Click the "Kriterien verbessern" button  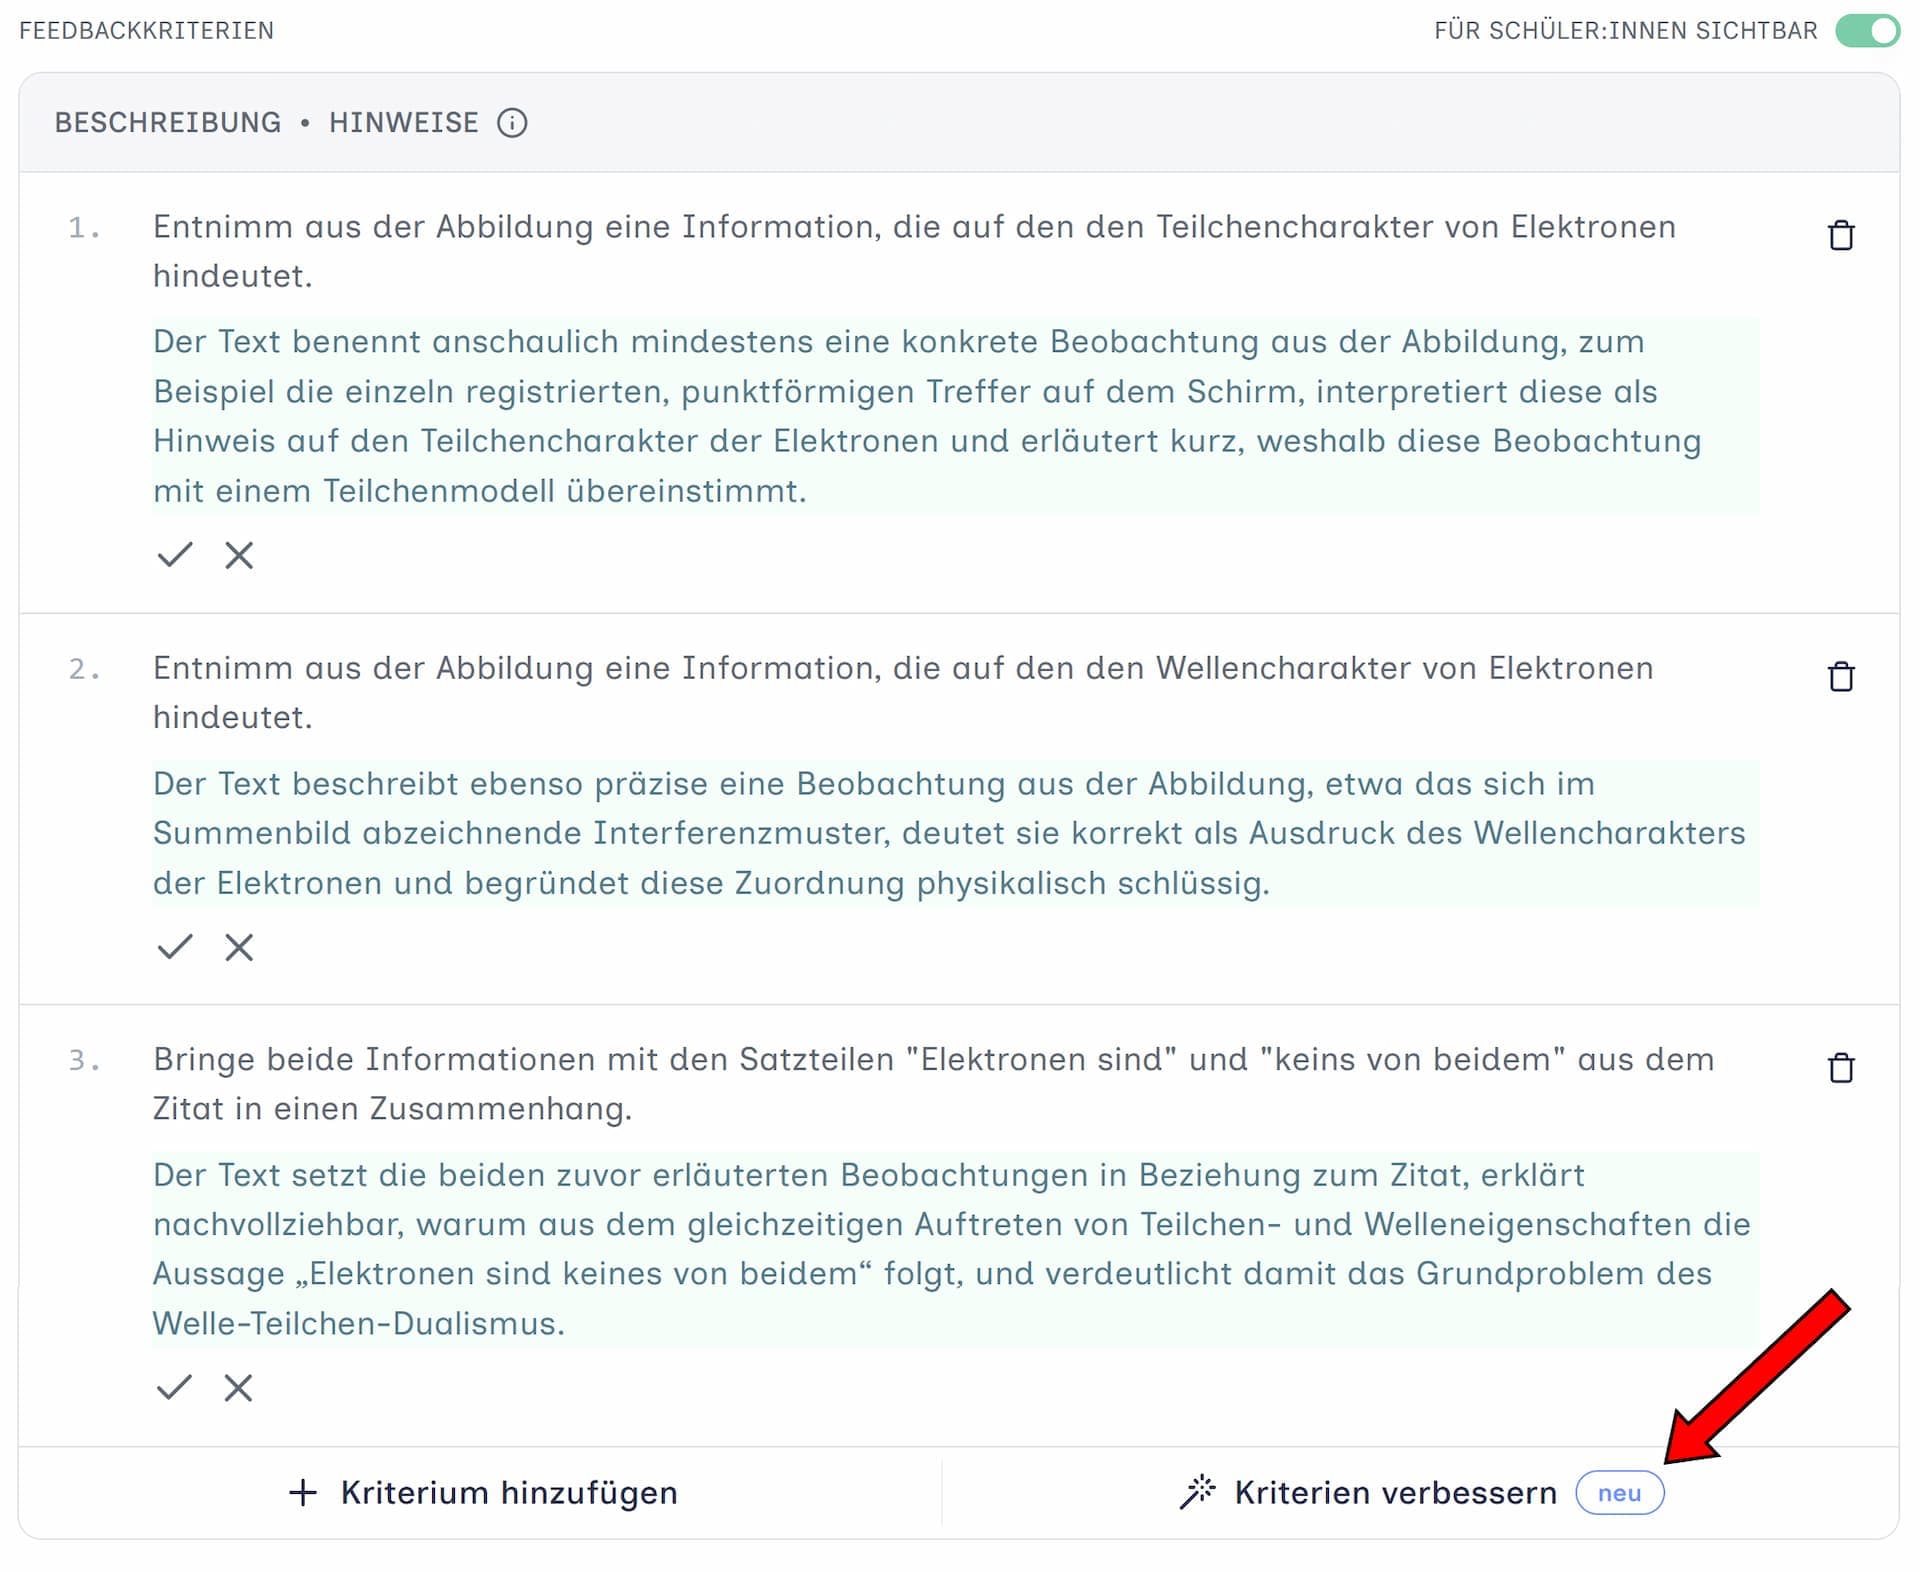pos(1394,1491)
